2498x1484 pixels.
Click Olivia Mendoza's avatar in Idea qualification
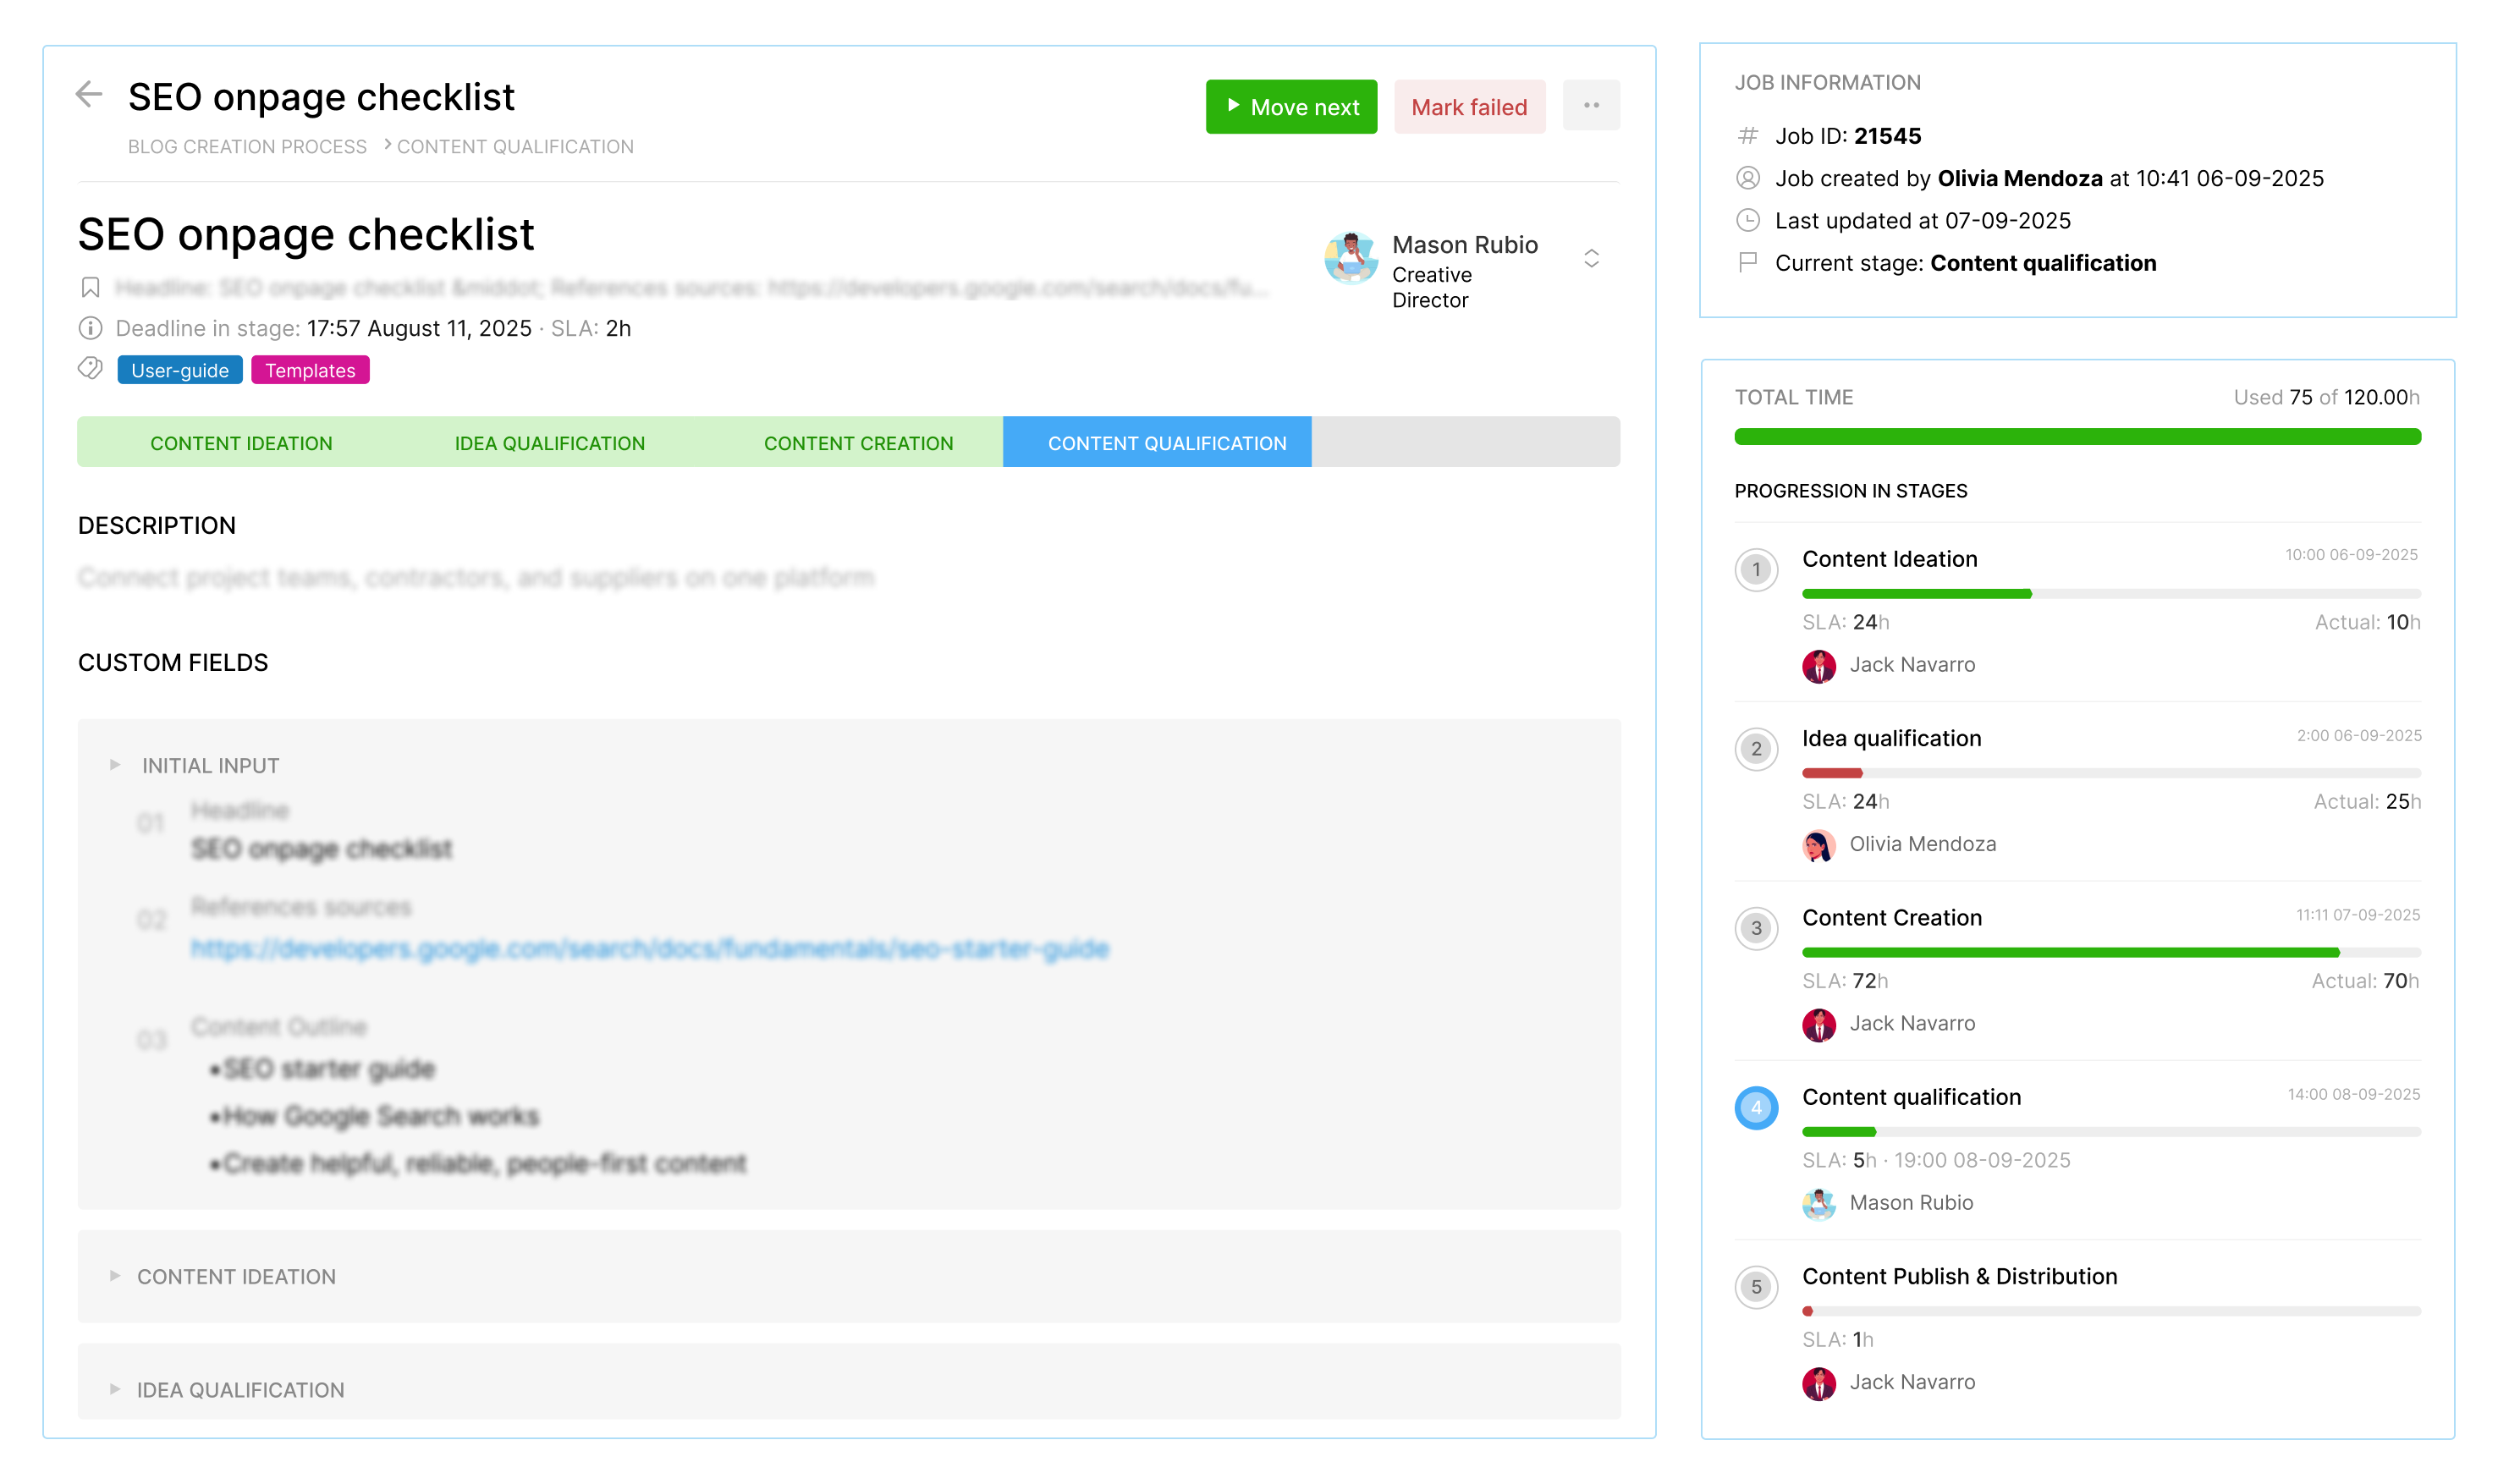[1819, 845]
